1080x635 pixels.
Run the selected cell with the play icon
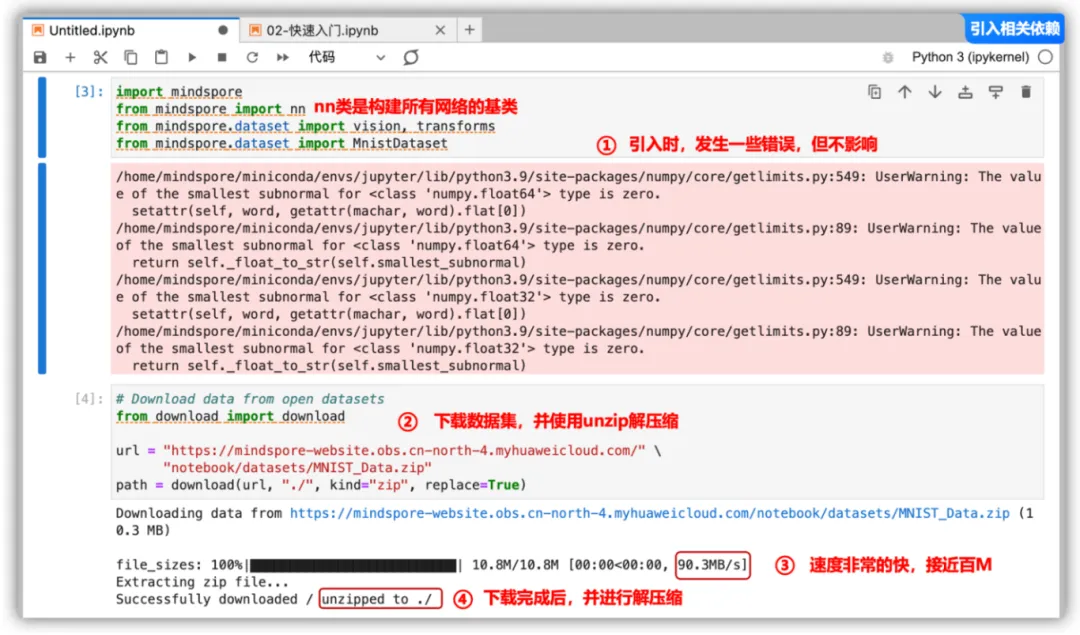point(191,57)
